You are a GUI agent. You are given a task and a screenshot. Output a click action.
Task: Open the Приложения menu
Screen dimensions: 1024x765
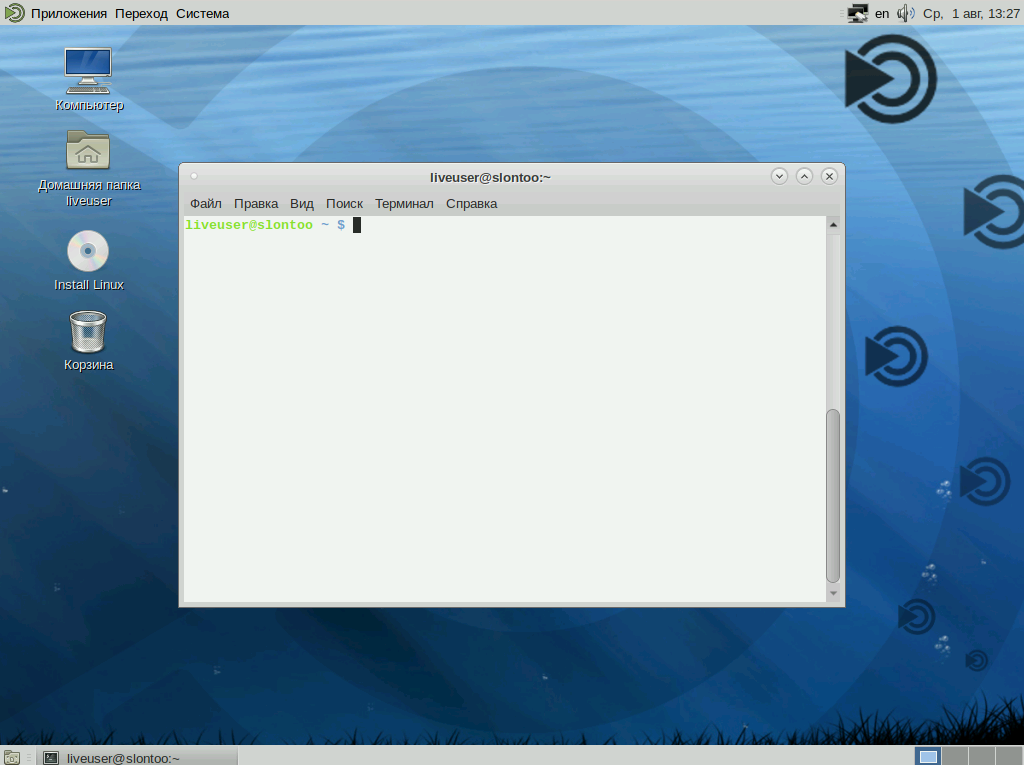(x=68, y=13)
